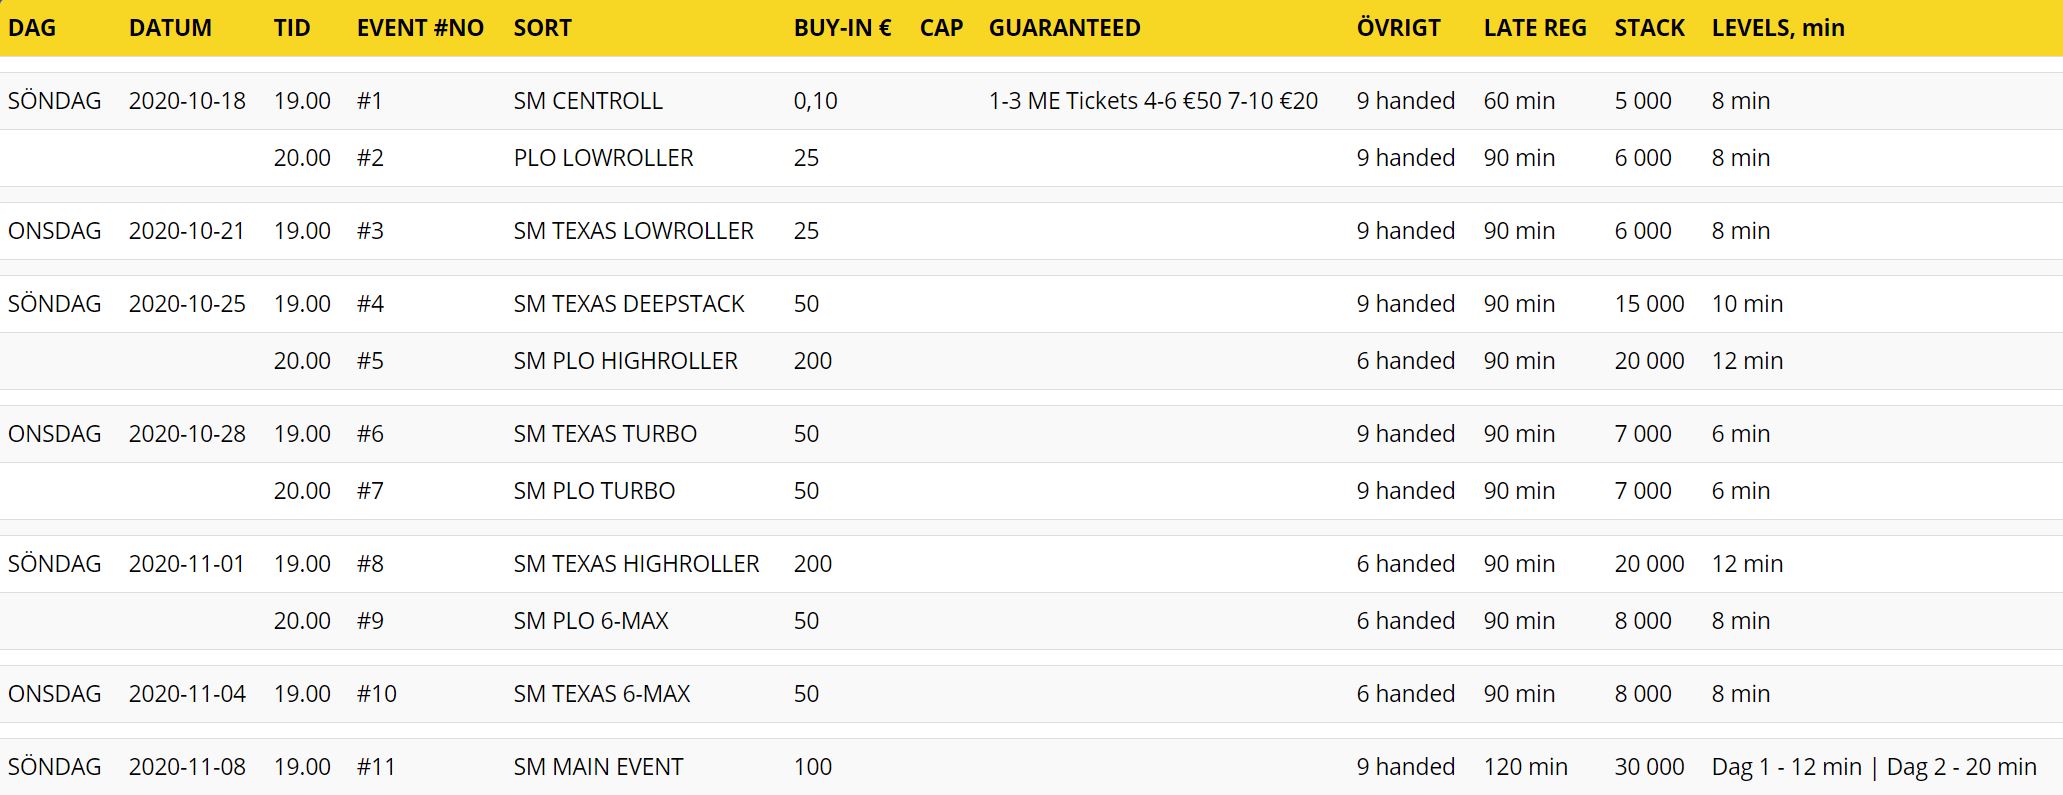Open the SM TEXAS DEEPSTACK event

tap(629, 304)
